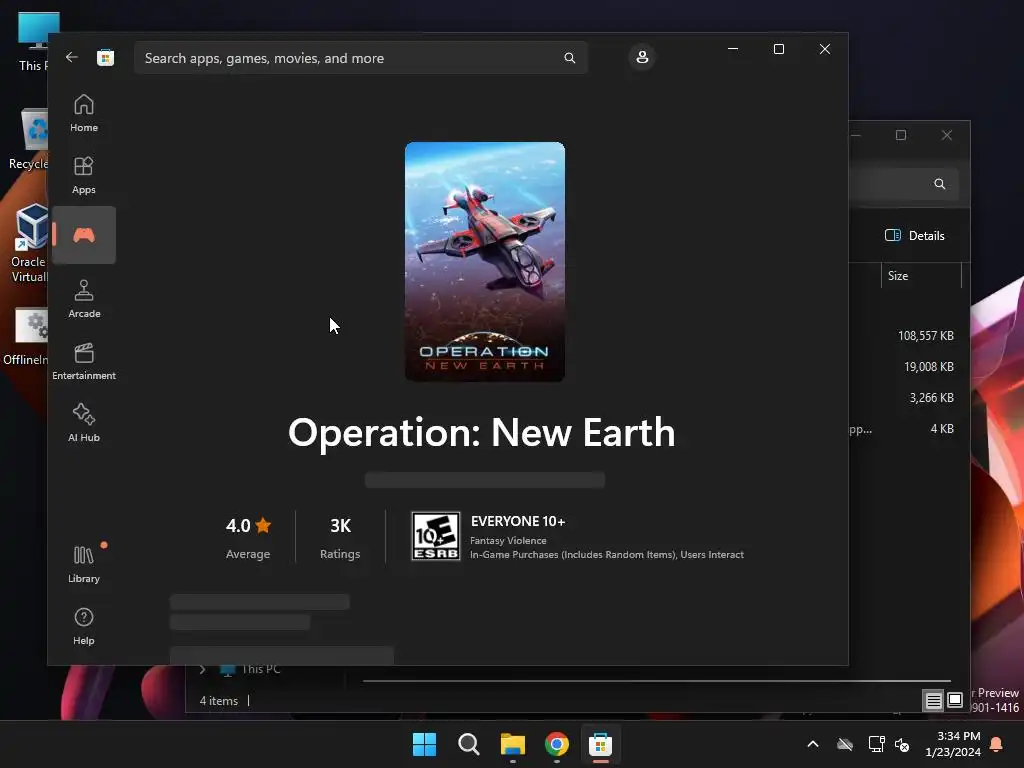Open the Windows Start menu
Viewport: 1024px width, 768px height.
click(x=424, y=744)
